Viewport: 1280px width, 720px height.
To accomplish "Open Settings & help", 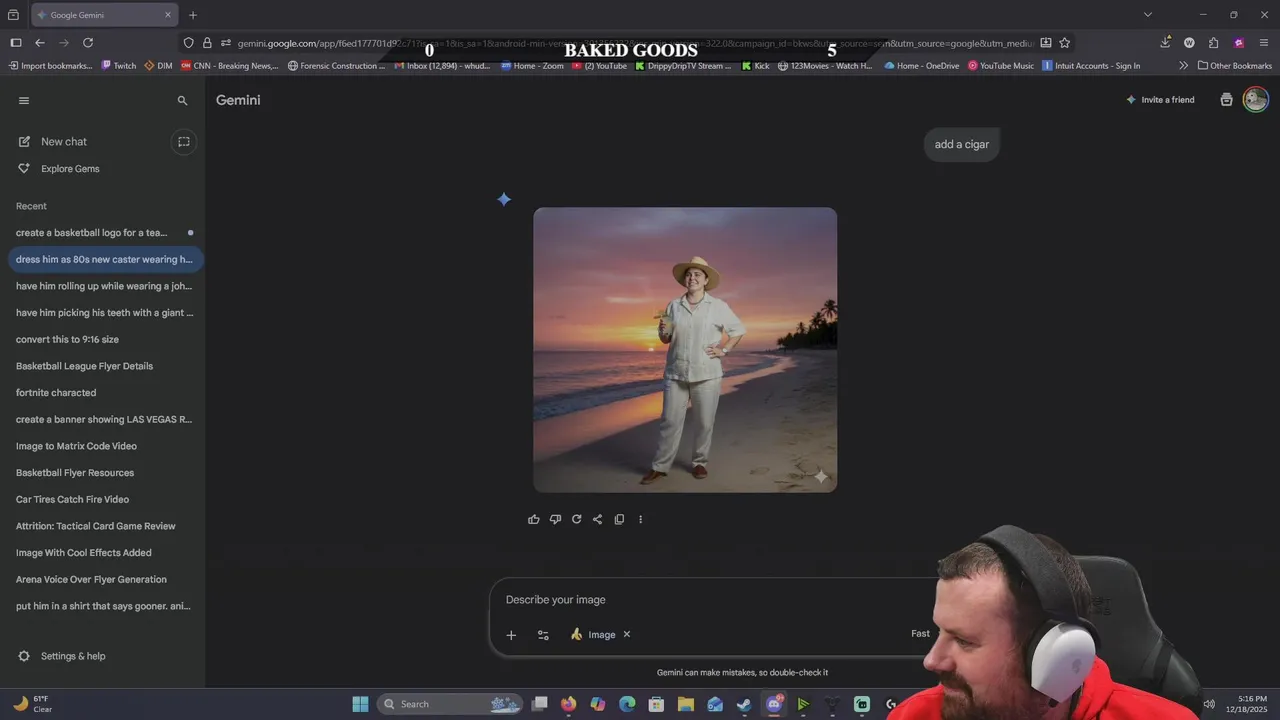I will click(x=61, y=656).
